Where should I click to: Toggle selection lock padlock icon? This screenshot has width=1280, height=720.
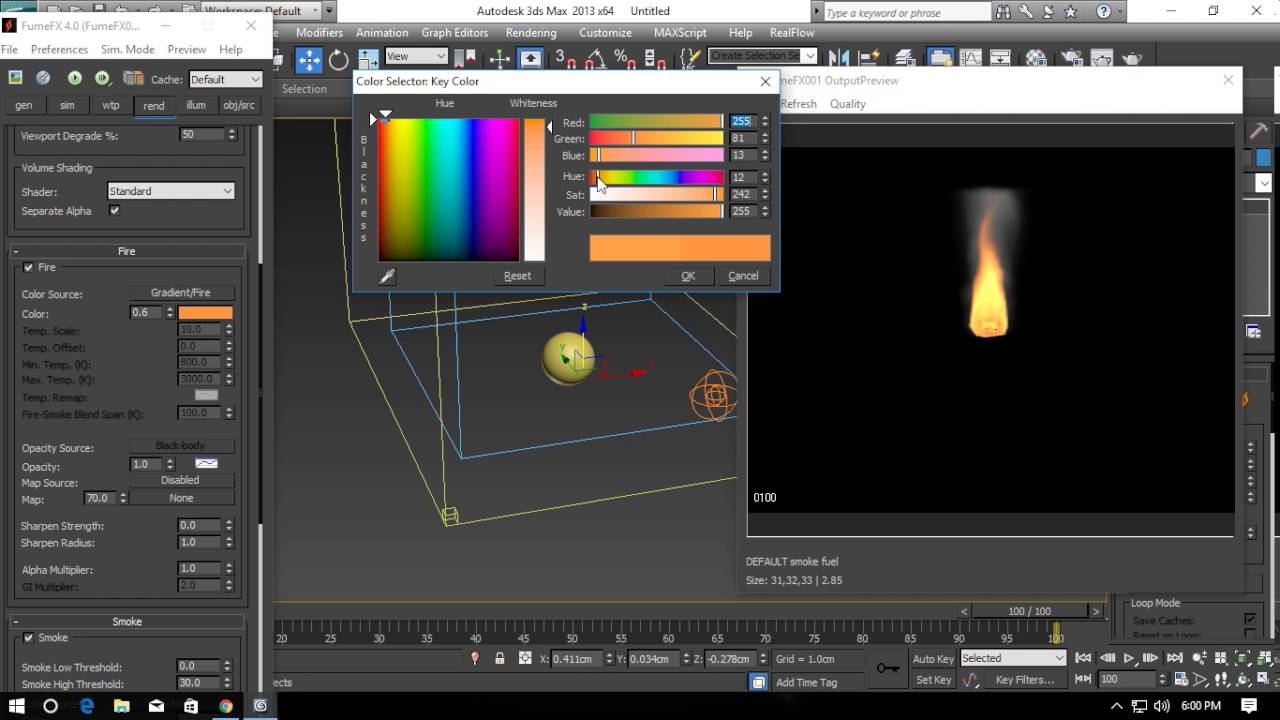(499, 658)
